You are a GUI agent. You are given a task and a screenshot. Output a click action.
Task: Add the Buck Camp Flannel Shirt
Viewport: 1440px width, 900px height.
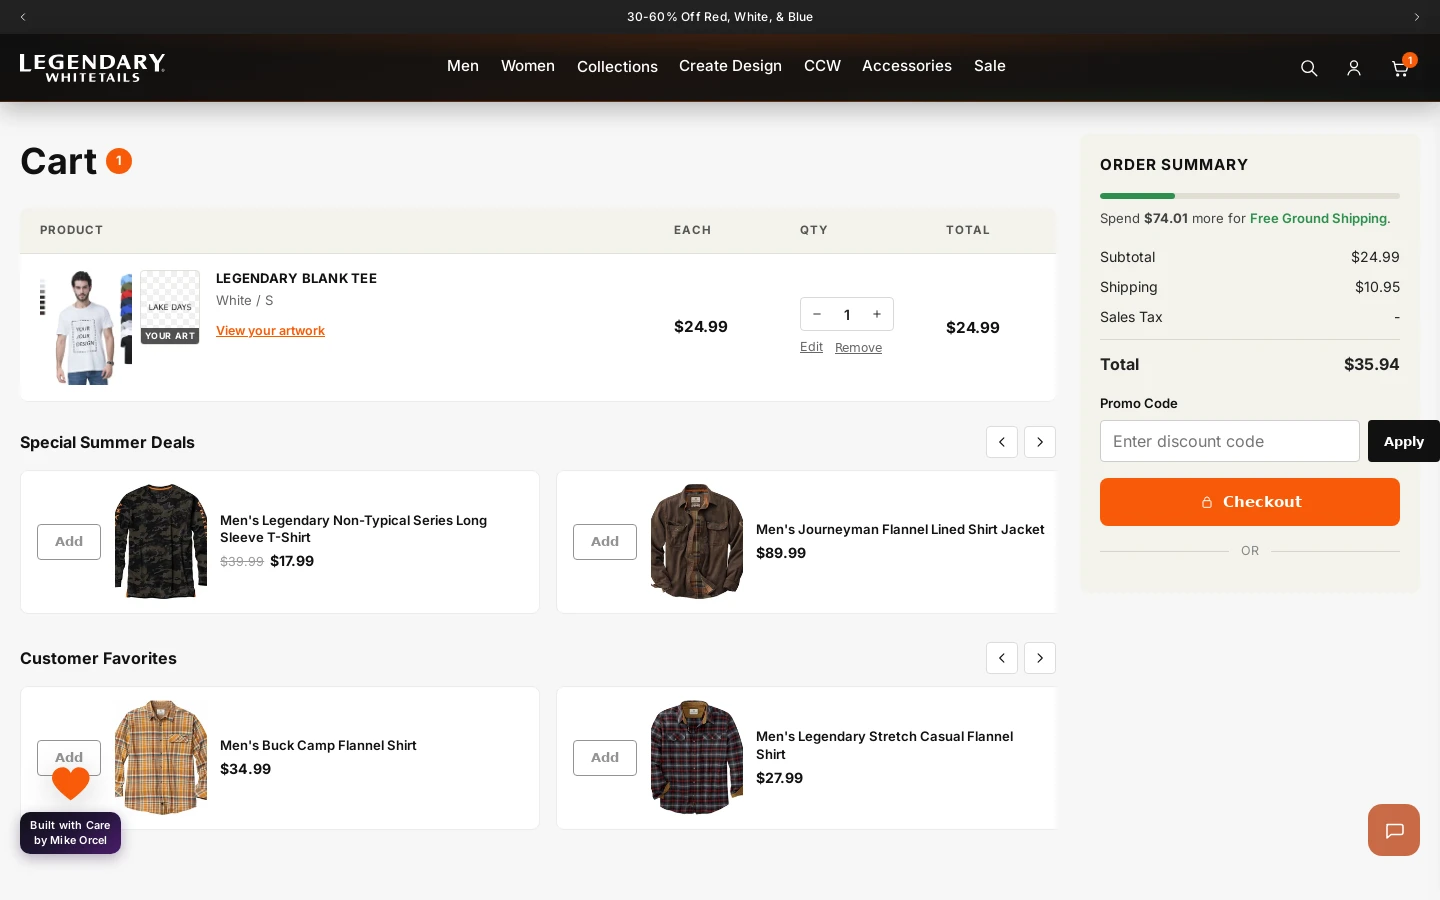(x=69, y=758)
